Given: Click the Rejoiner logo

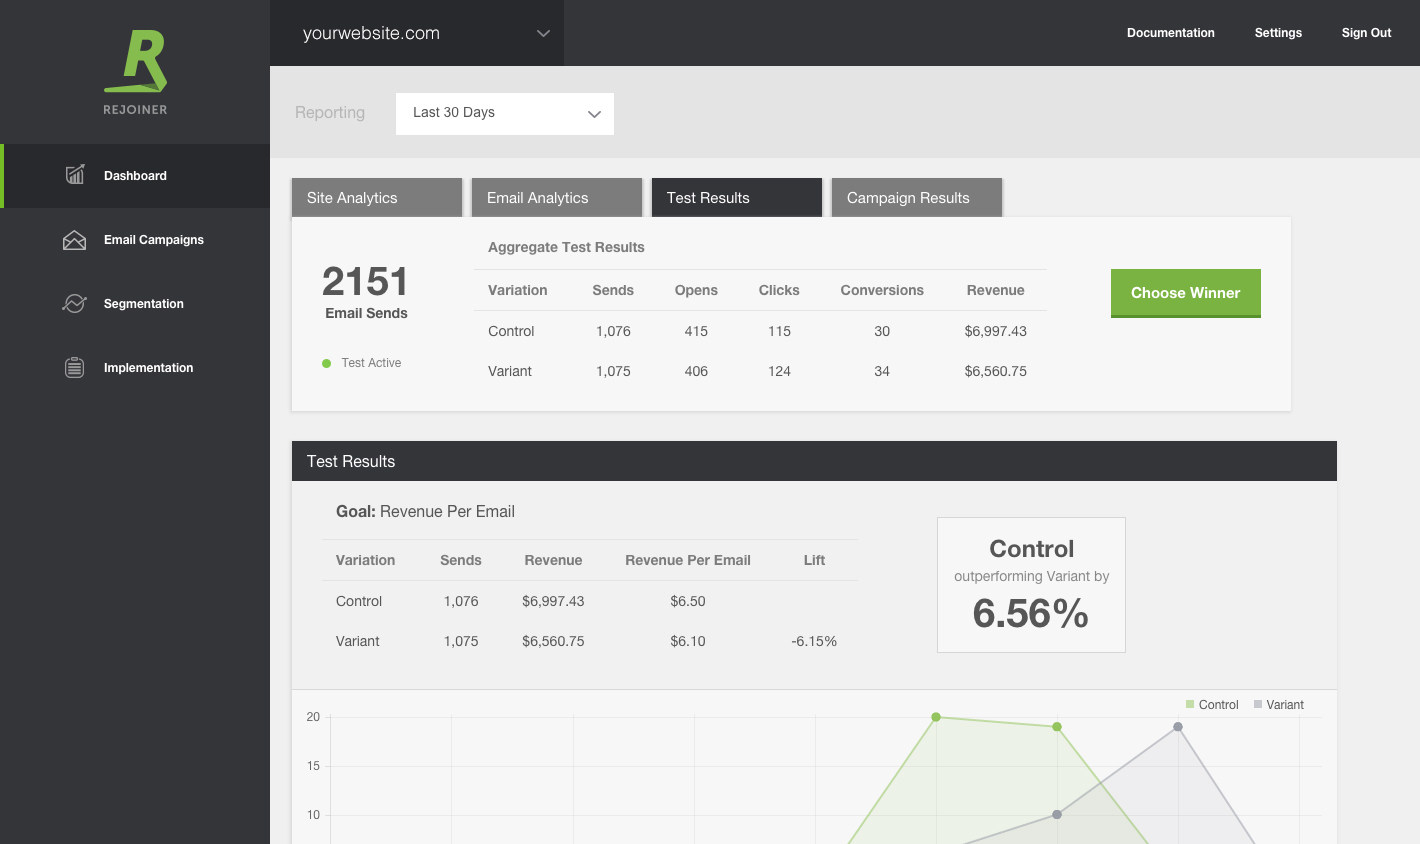Looking at the screenshot, I should click(x=135, y=72).
